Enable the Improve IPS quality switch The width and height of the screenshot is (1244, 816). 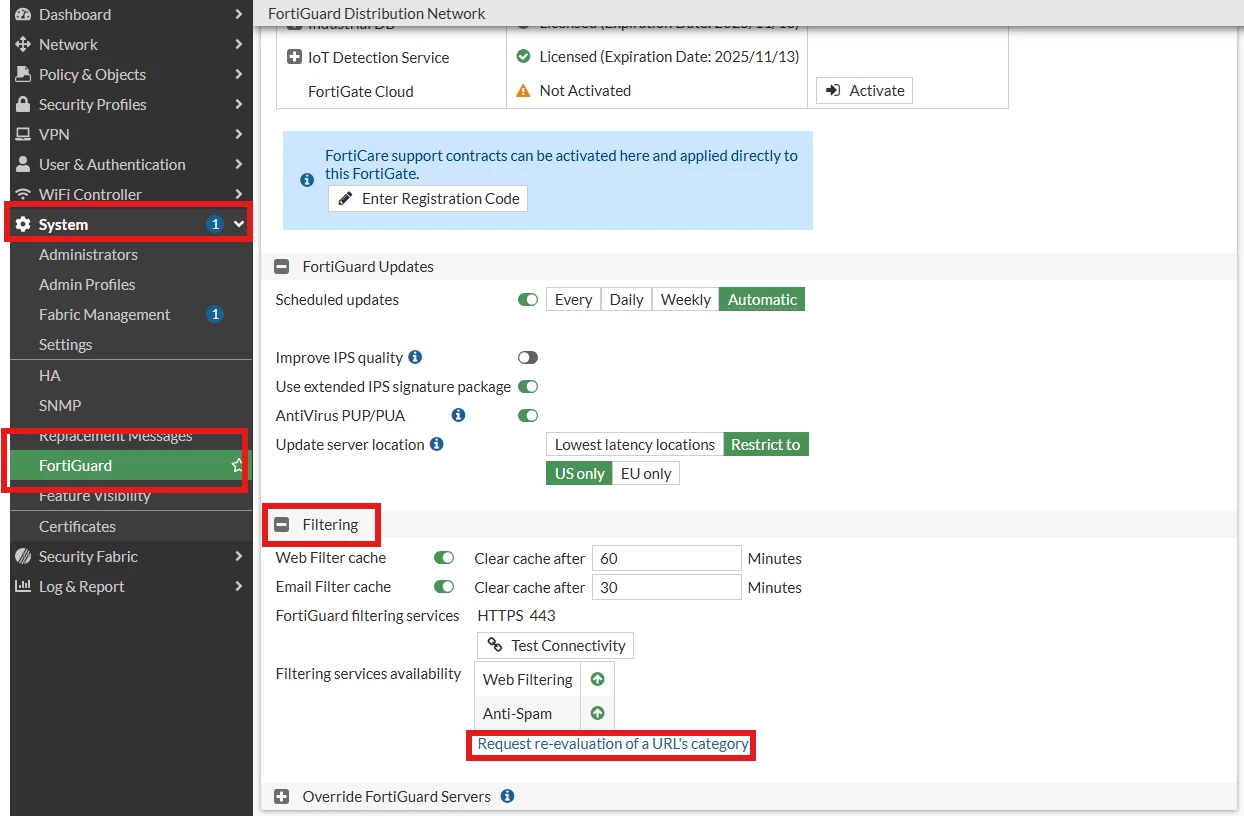(x=528, y=357)
